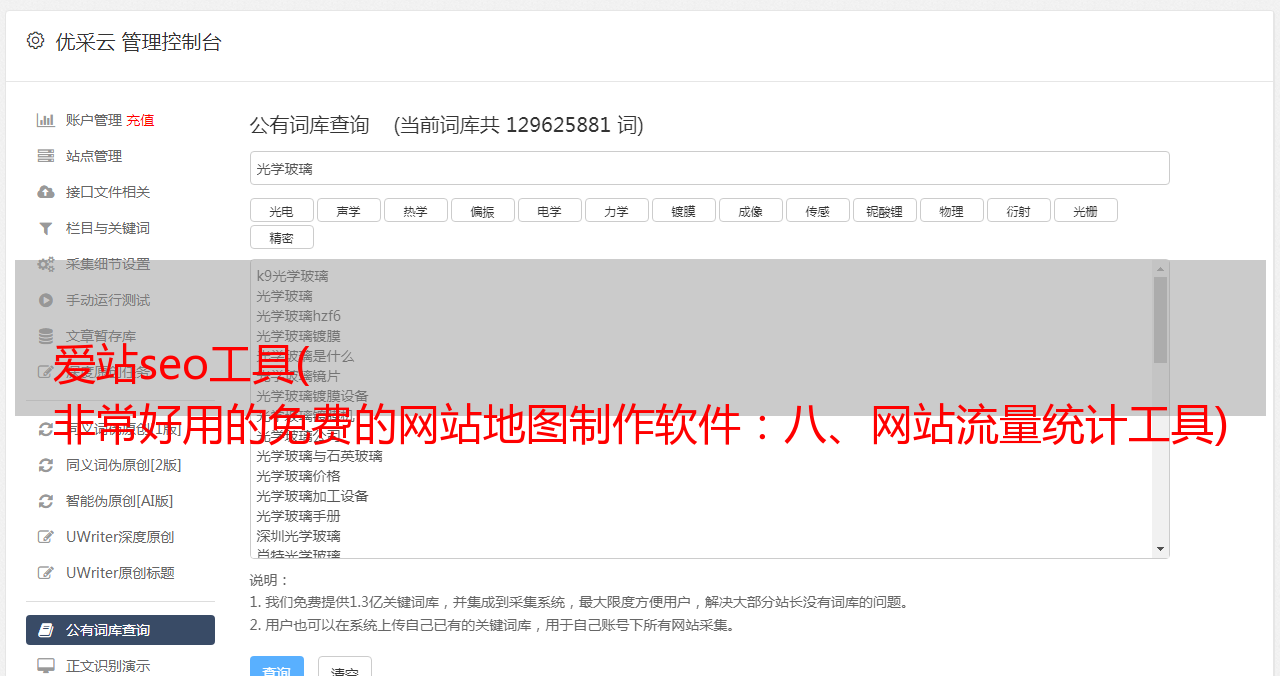Screen dimensions: 1280x676
Task: Select the 热学 tag button
Action: click(x=415, y=211)
